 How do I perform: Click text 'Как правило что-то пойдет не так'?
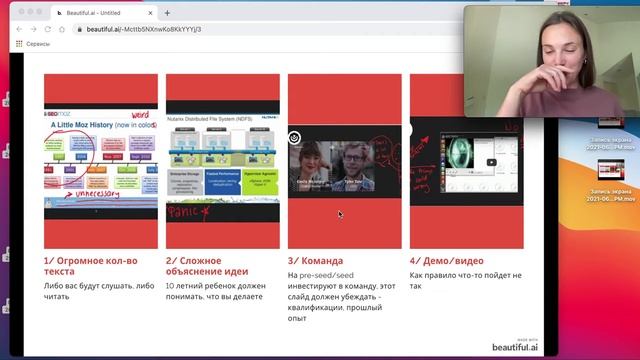pyautogui.click(x=466, y=280)
